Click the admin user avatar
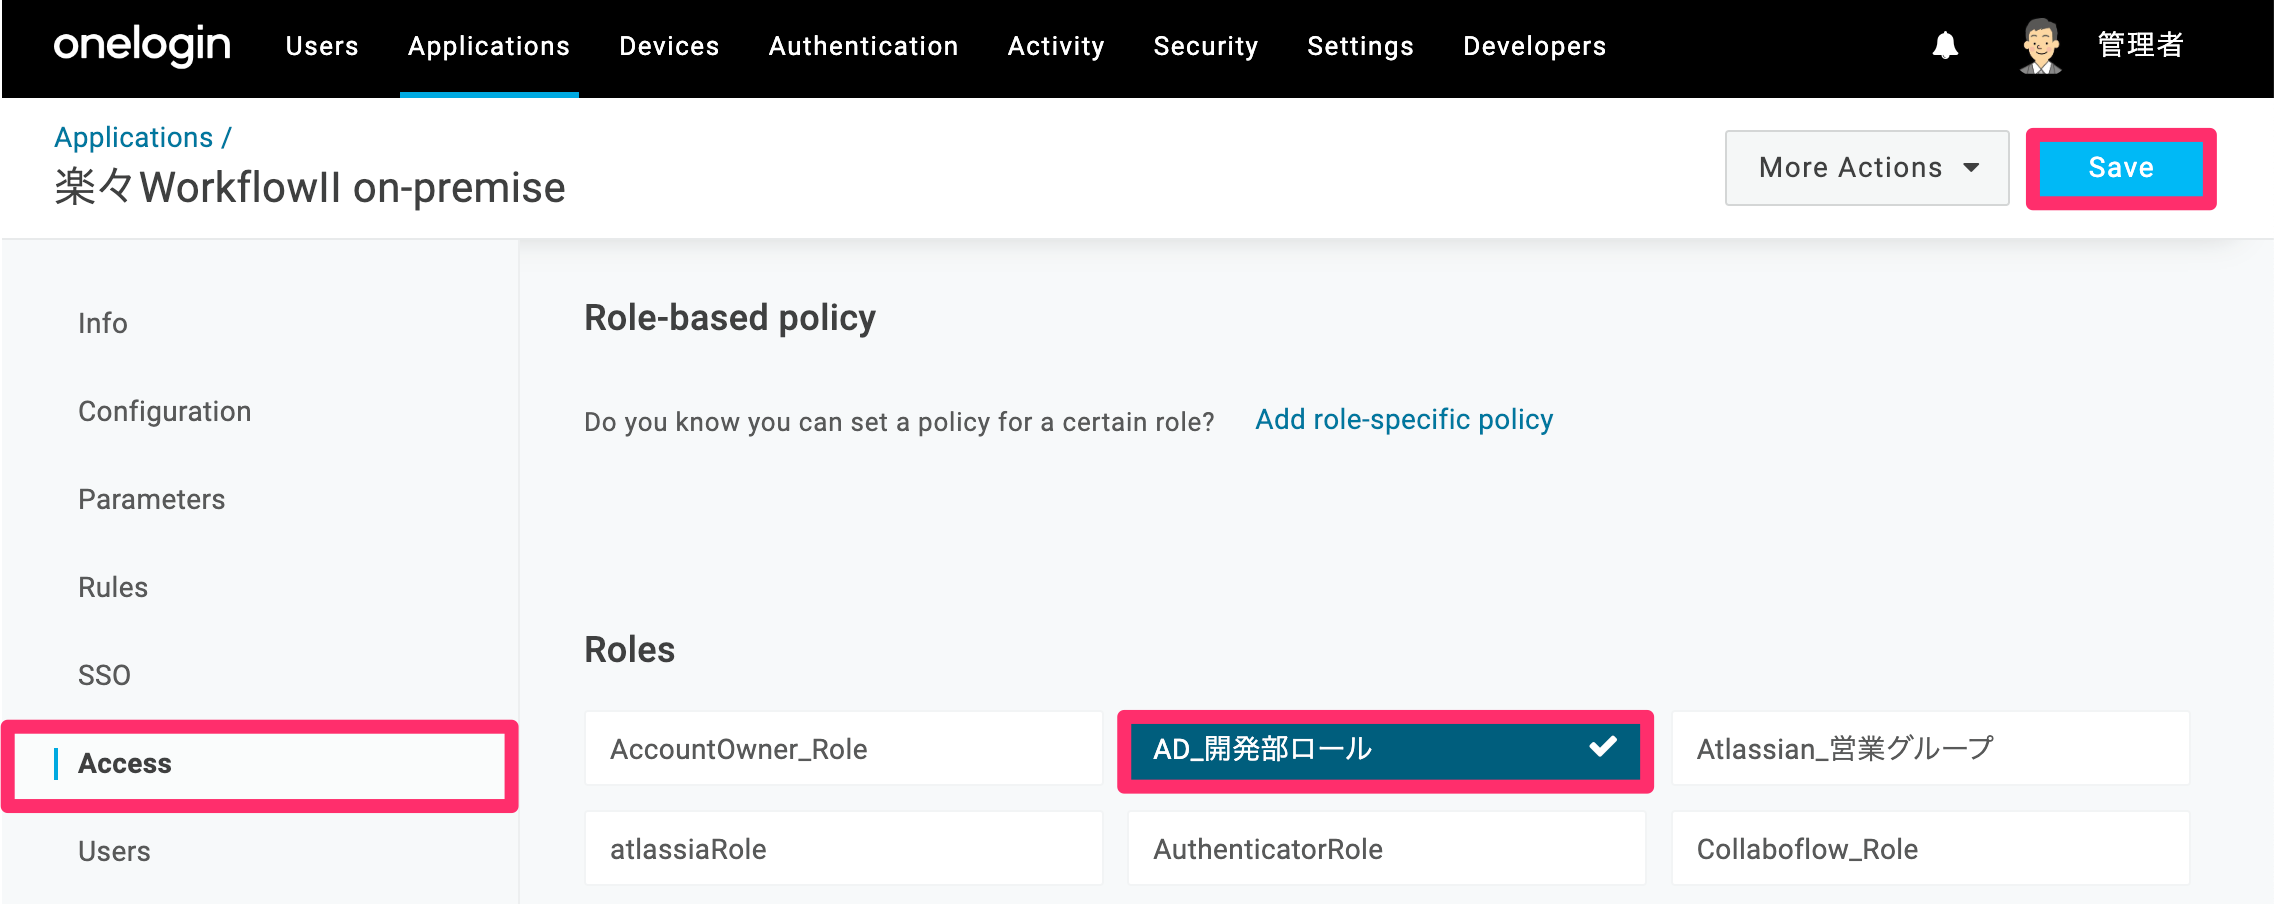Viewport: 2274px width, 904px height. click(2041, 46)
